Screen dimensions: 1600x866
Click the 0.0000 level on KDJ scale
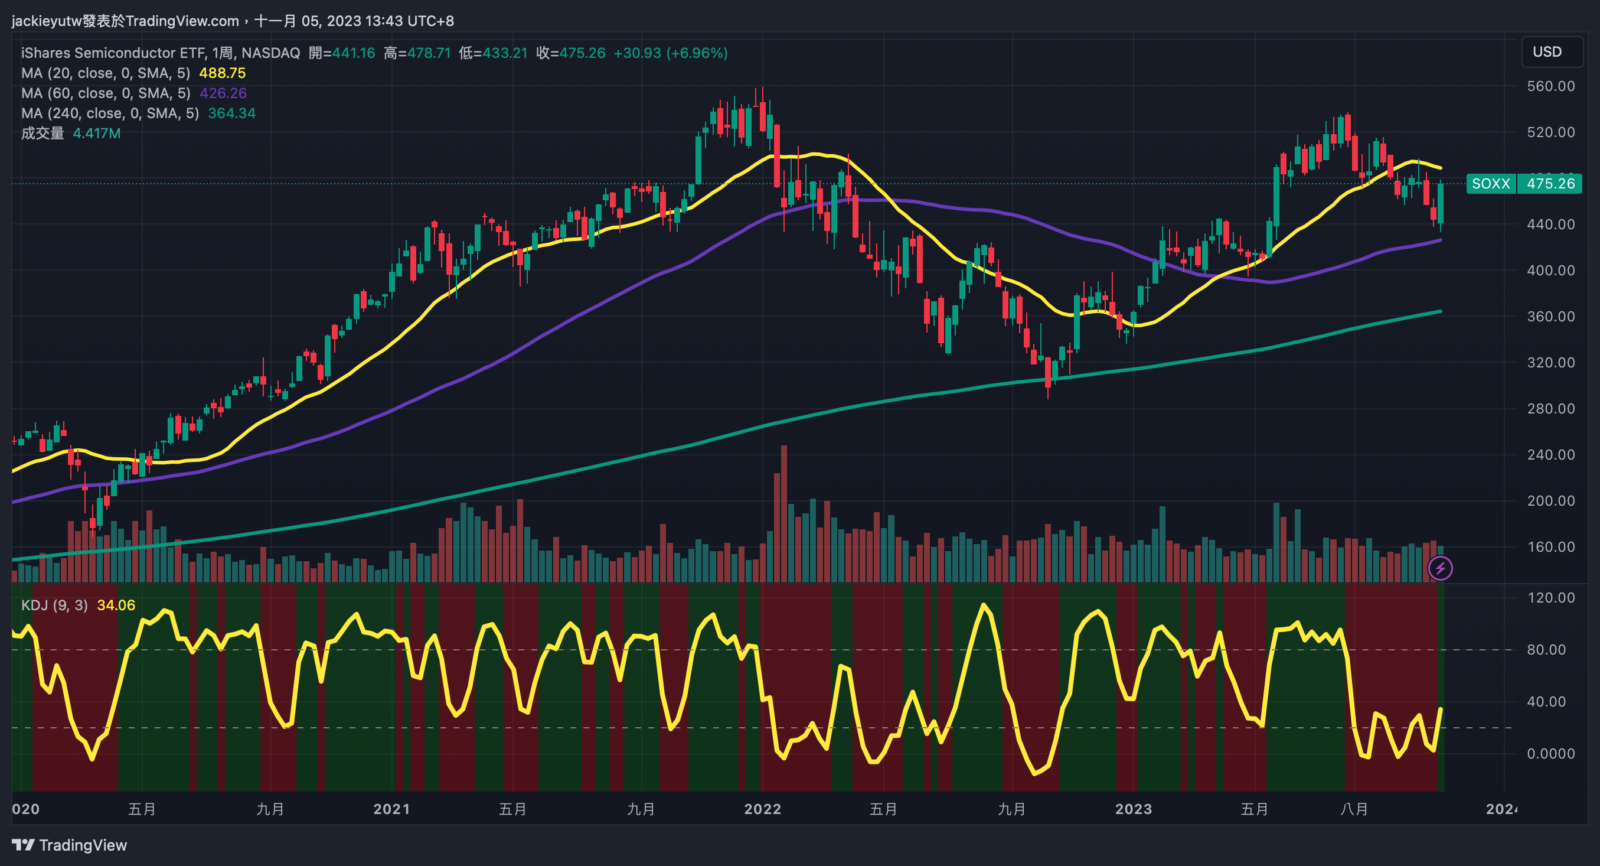(x=1550, y=754)
